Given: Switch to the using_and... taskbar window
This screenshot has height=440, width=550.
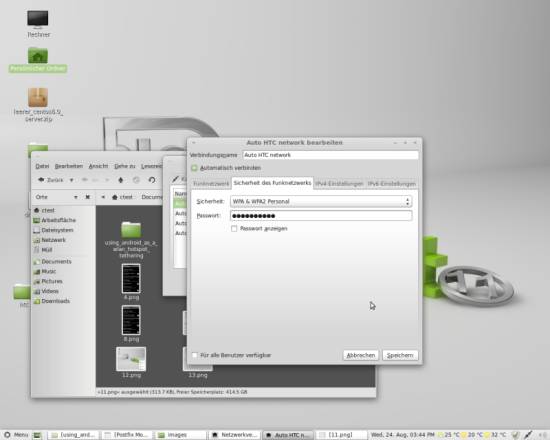Looking at the screenshot, I should point(74,435).
